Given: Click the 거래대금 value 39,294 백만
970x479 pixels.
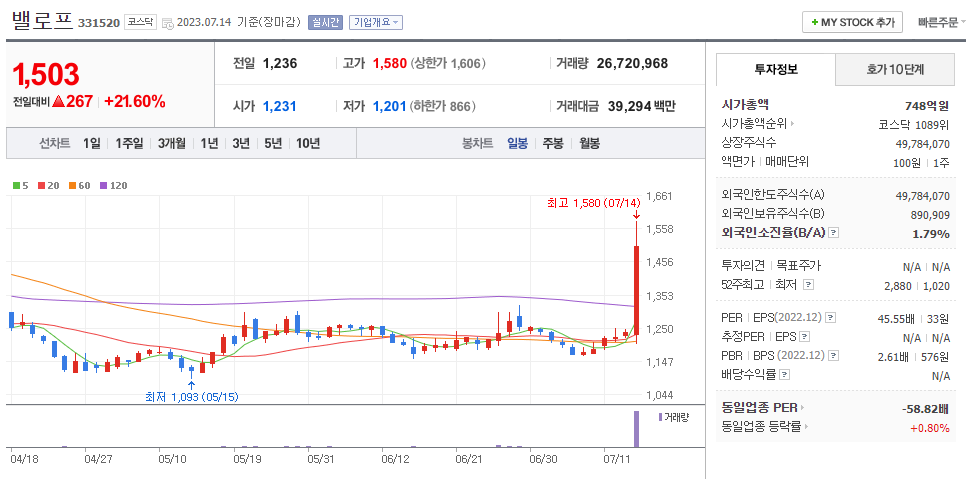Looking at the screenshot, I should point(642,106).
